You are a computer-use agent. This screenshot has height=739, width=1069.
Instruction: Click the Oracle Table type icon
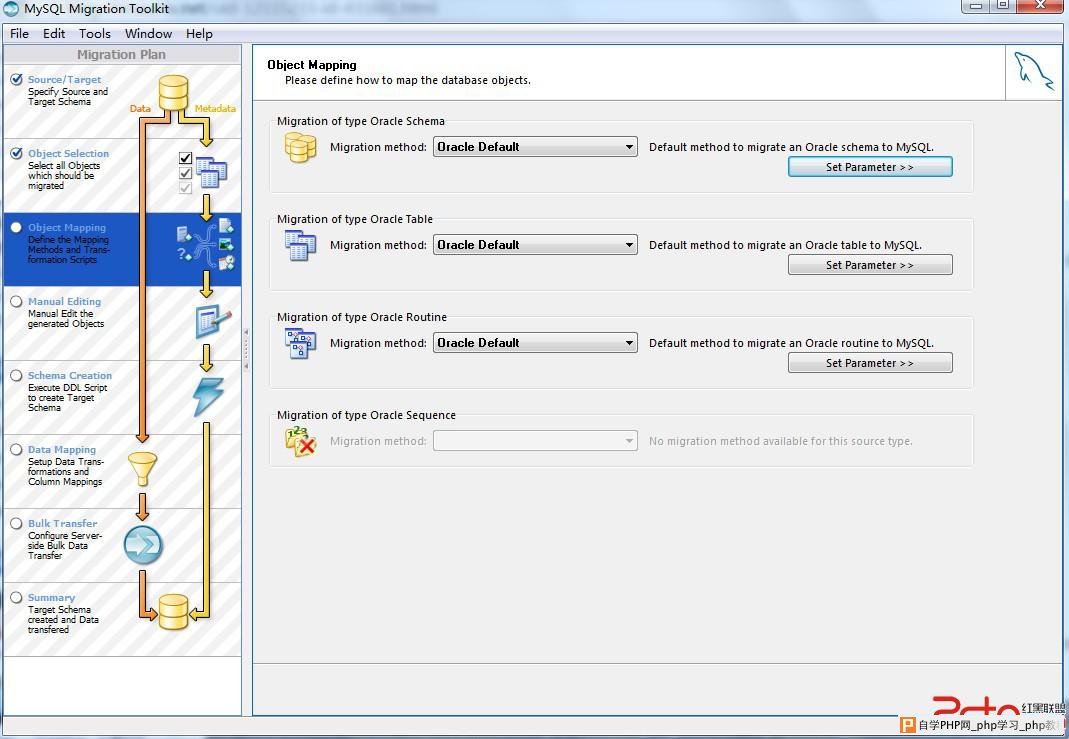pyautogui.click(x=301, y=245)
